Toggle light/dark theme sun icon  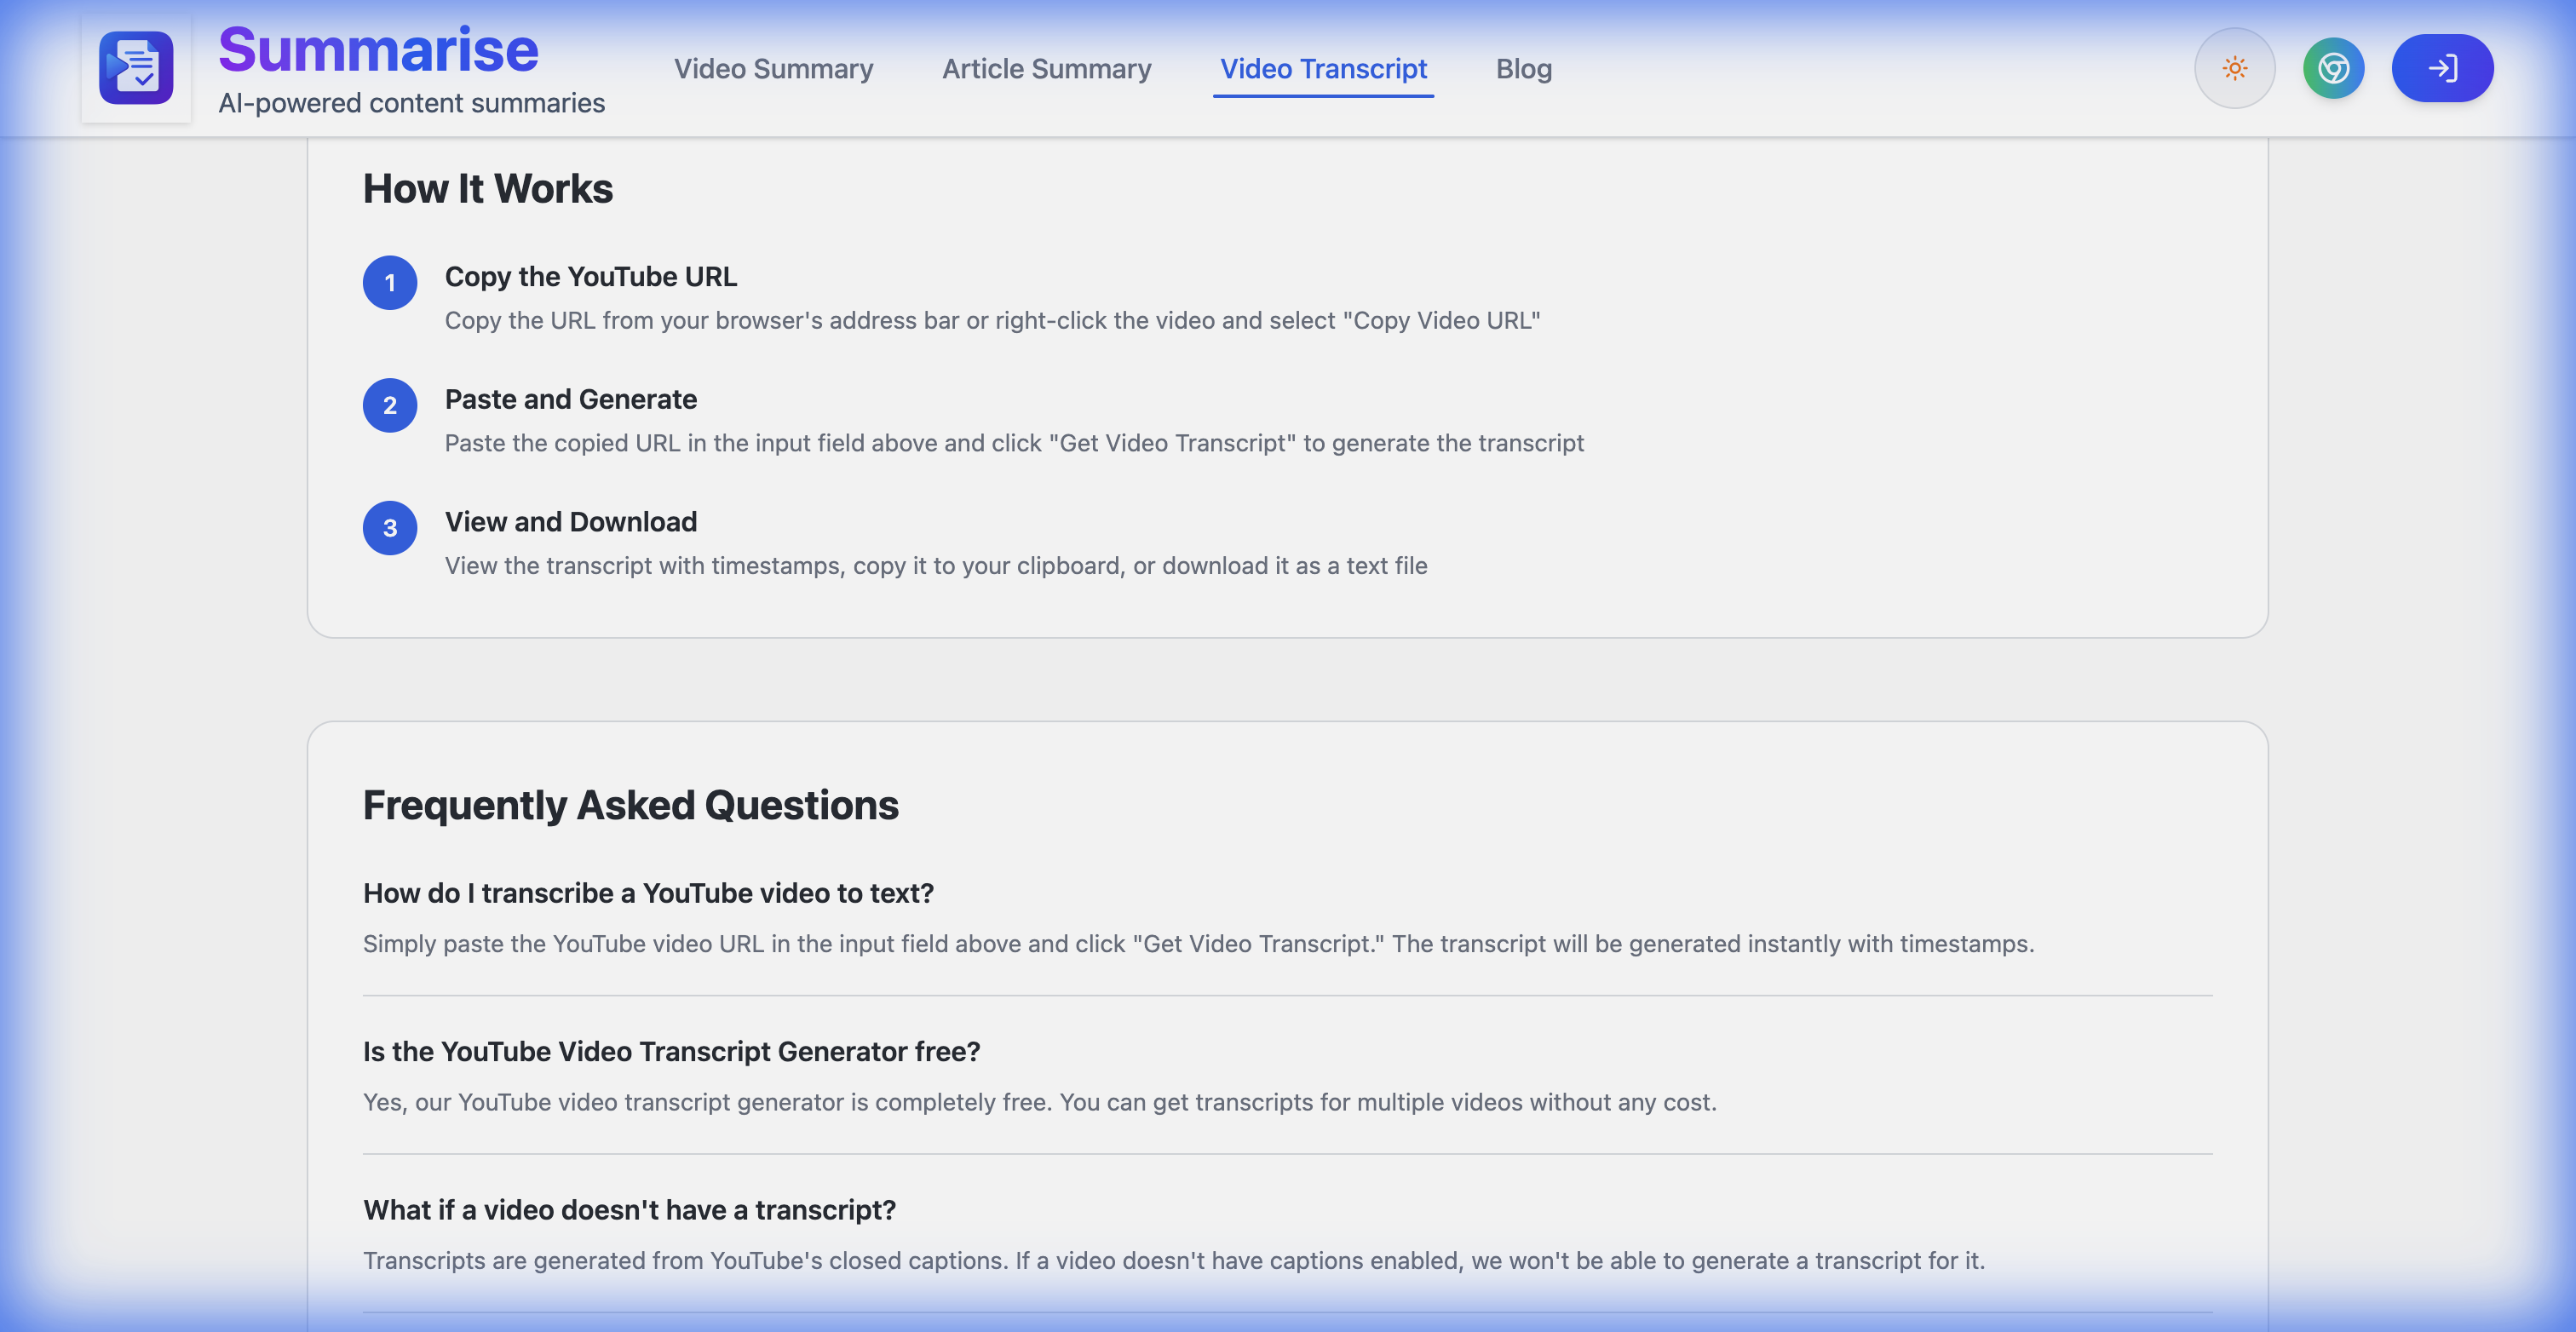point(2234,68)
